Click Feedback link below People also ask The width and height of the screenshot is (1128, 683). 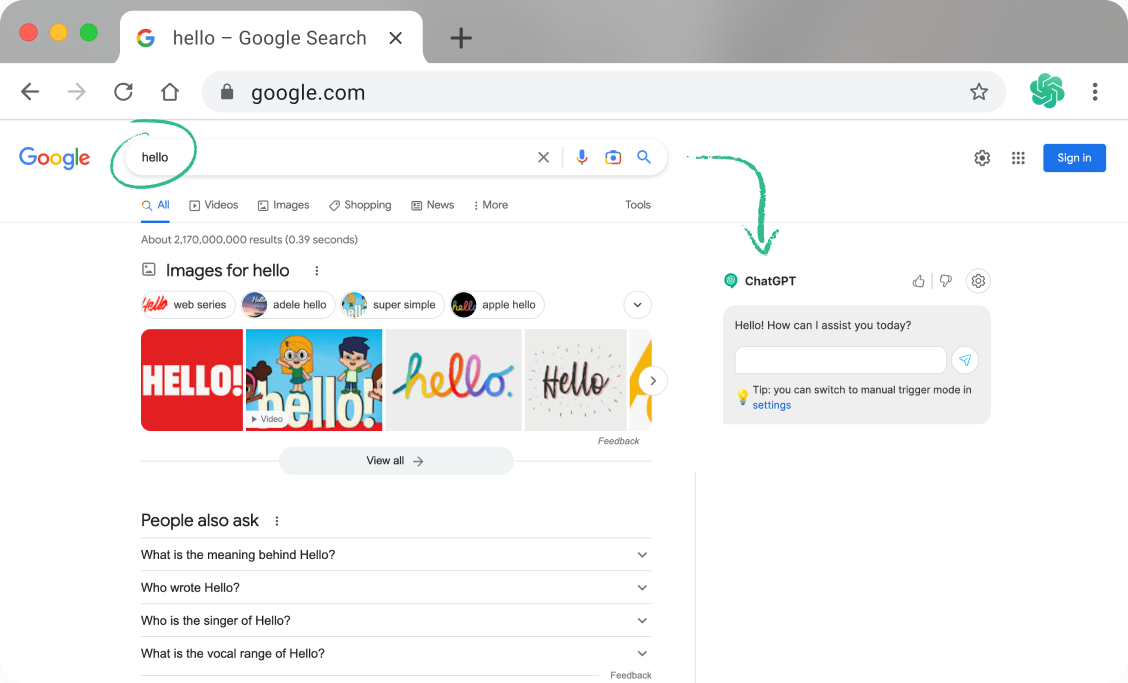pos(630,675)
